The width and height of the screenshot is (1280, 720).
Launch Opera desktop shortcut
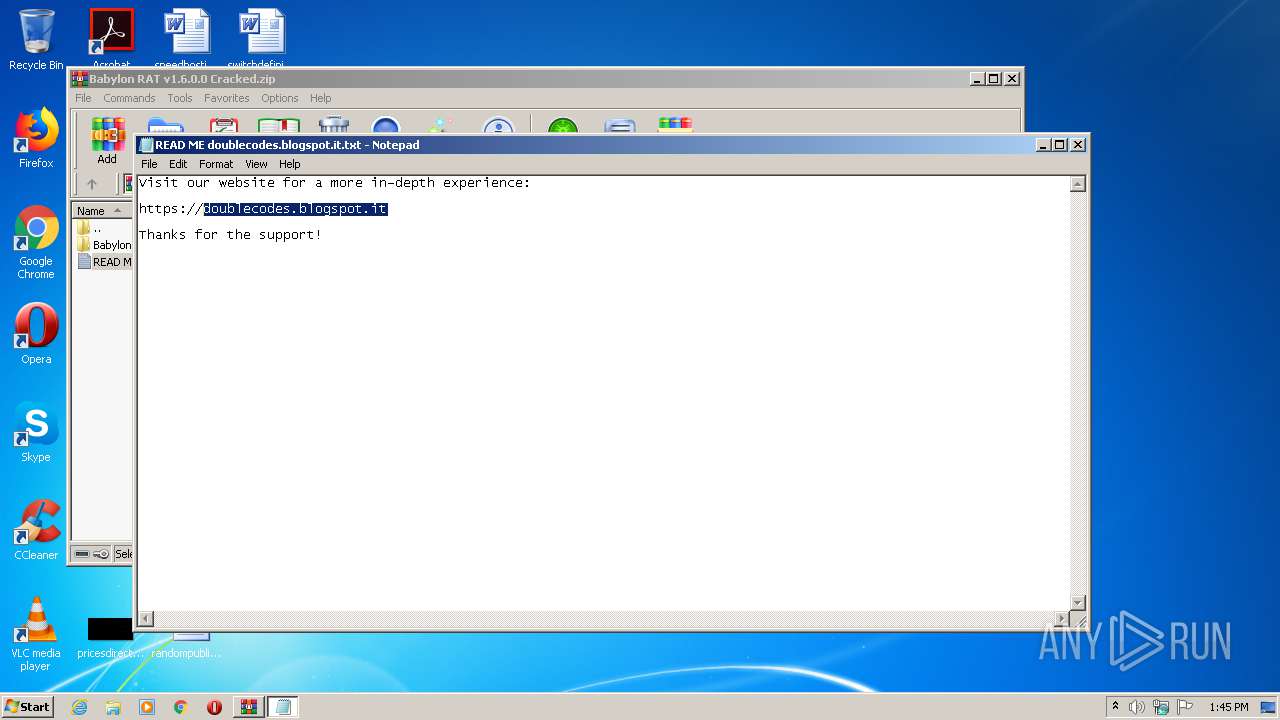click(x=36, y=334)
